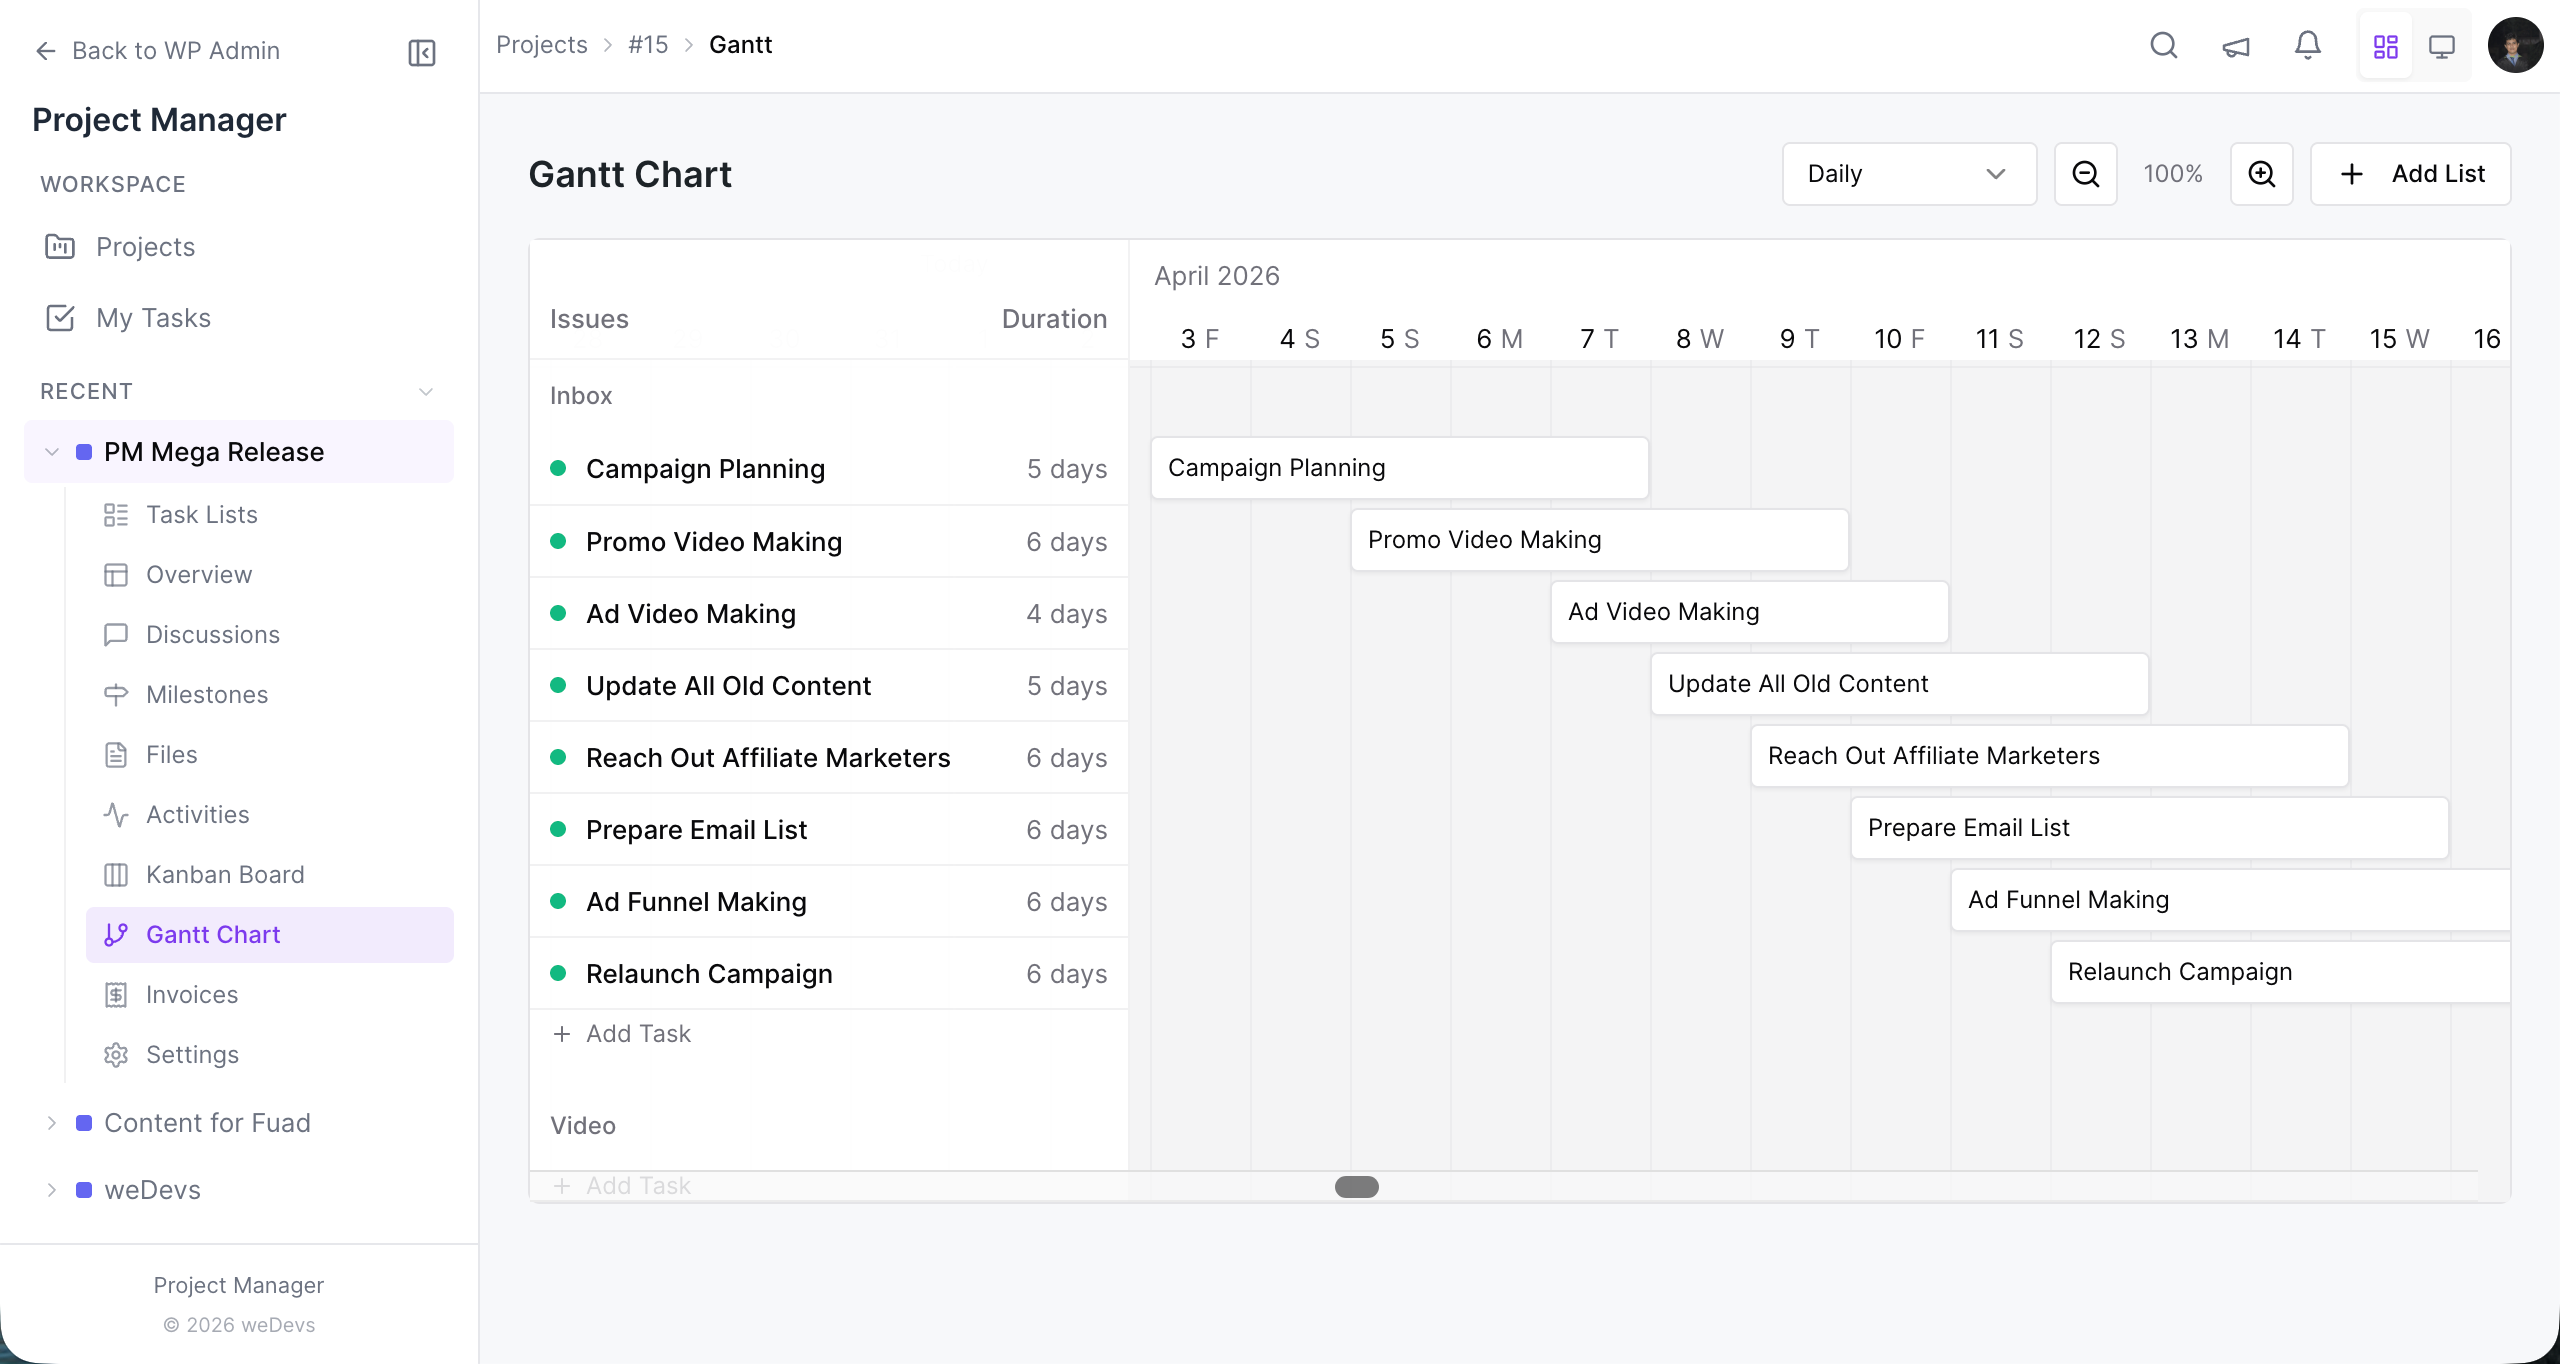View the project Files

173,754
